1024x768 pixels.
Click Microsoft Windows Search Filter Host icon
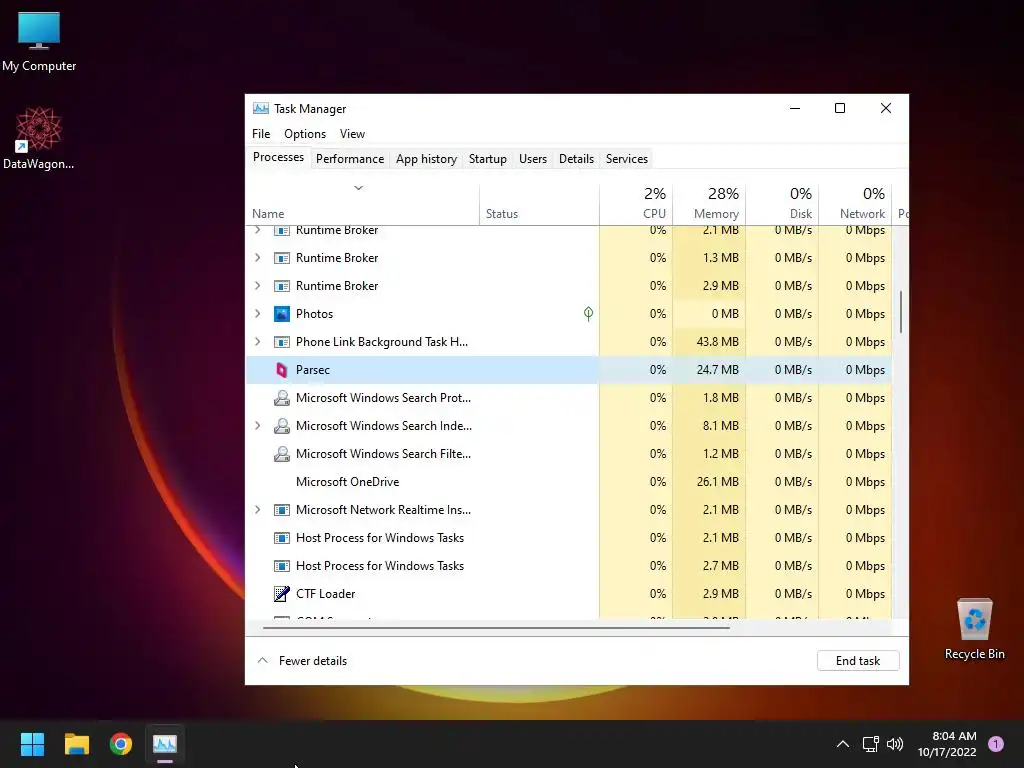(x=281, y=455)
